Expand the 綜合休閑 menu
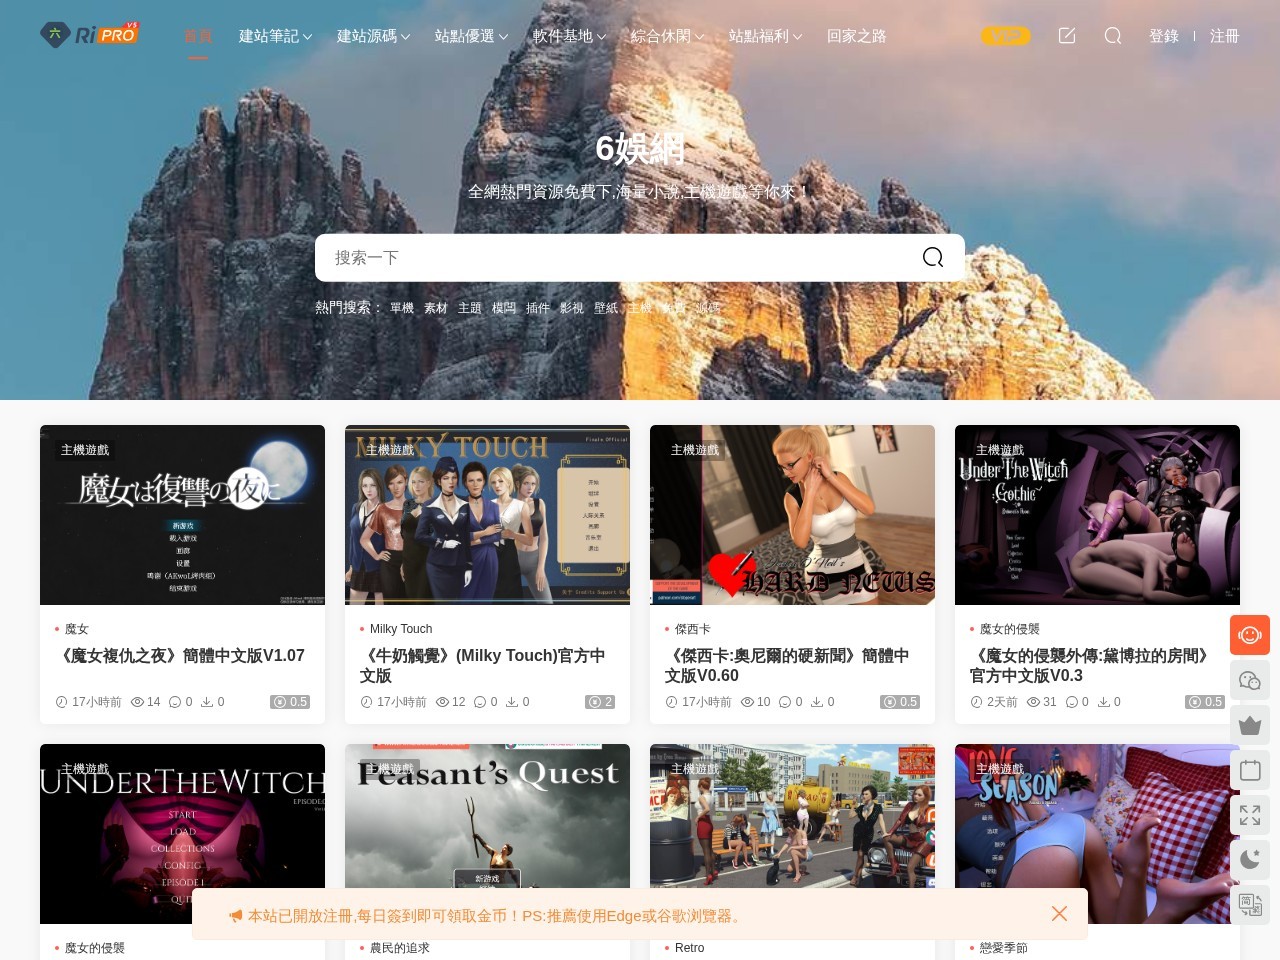 pos(667,36)
